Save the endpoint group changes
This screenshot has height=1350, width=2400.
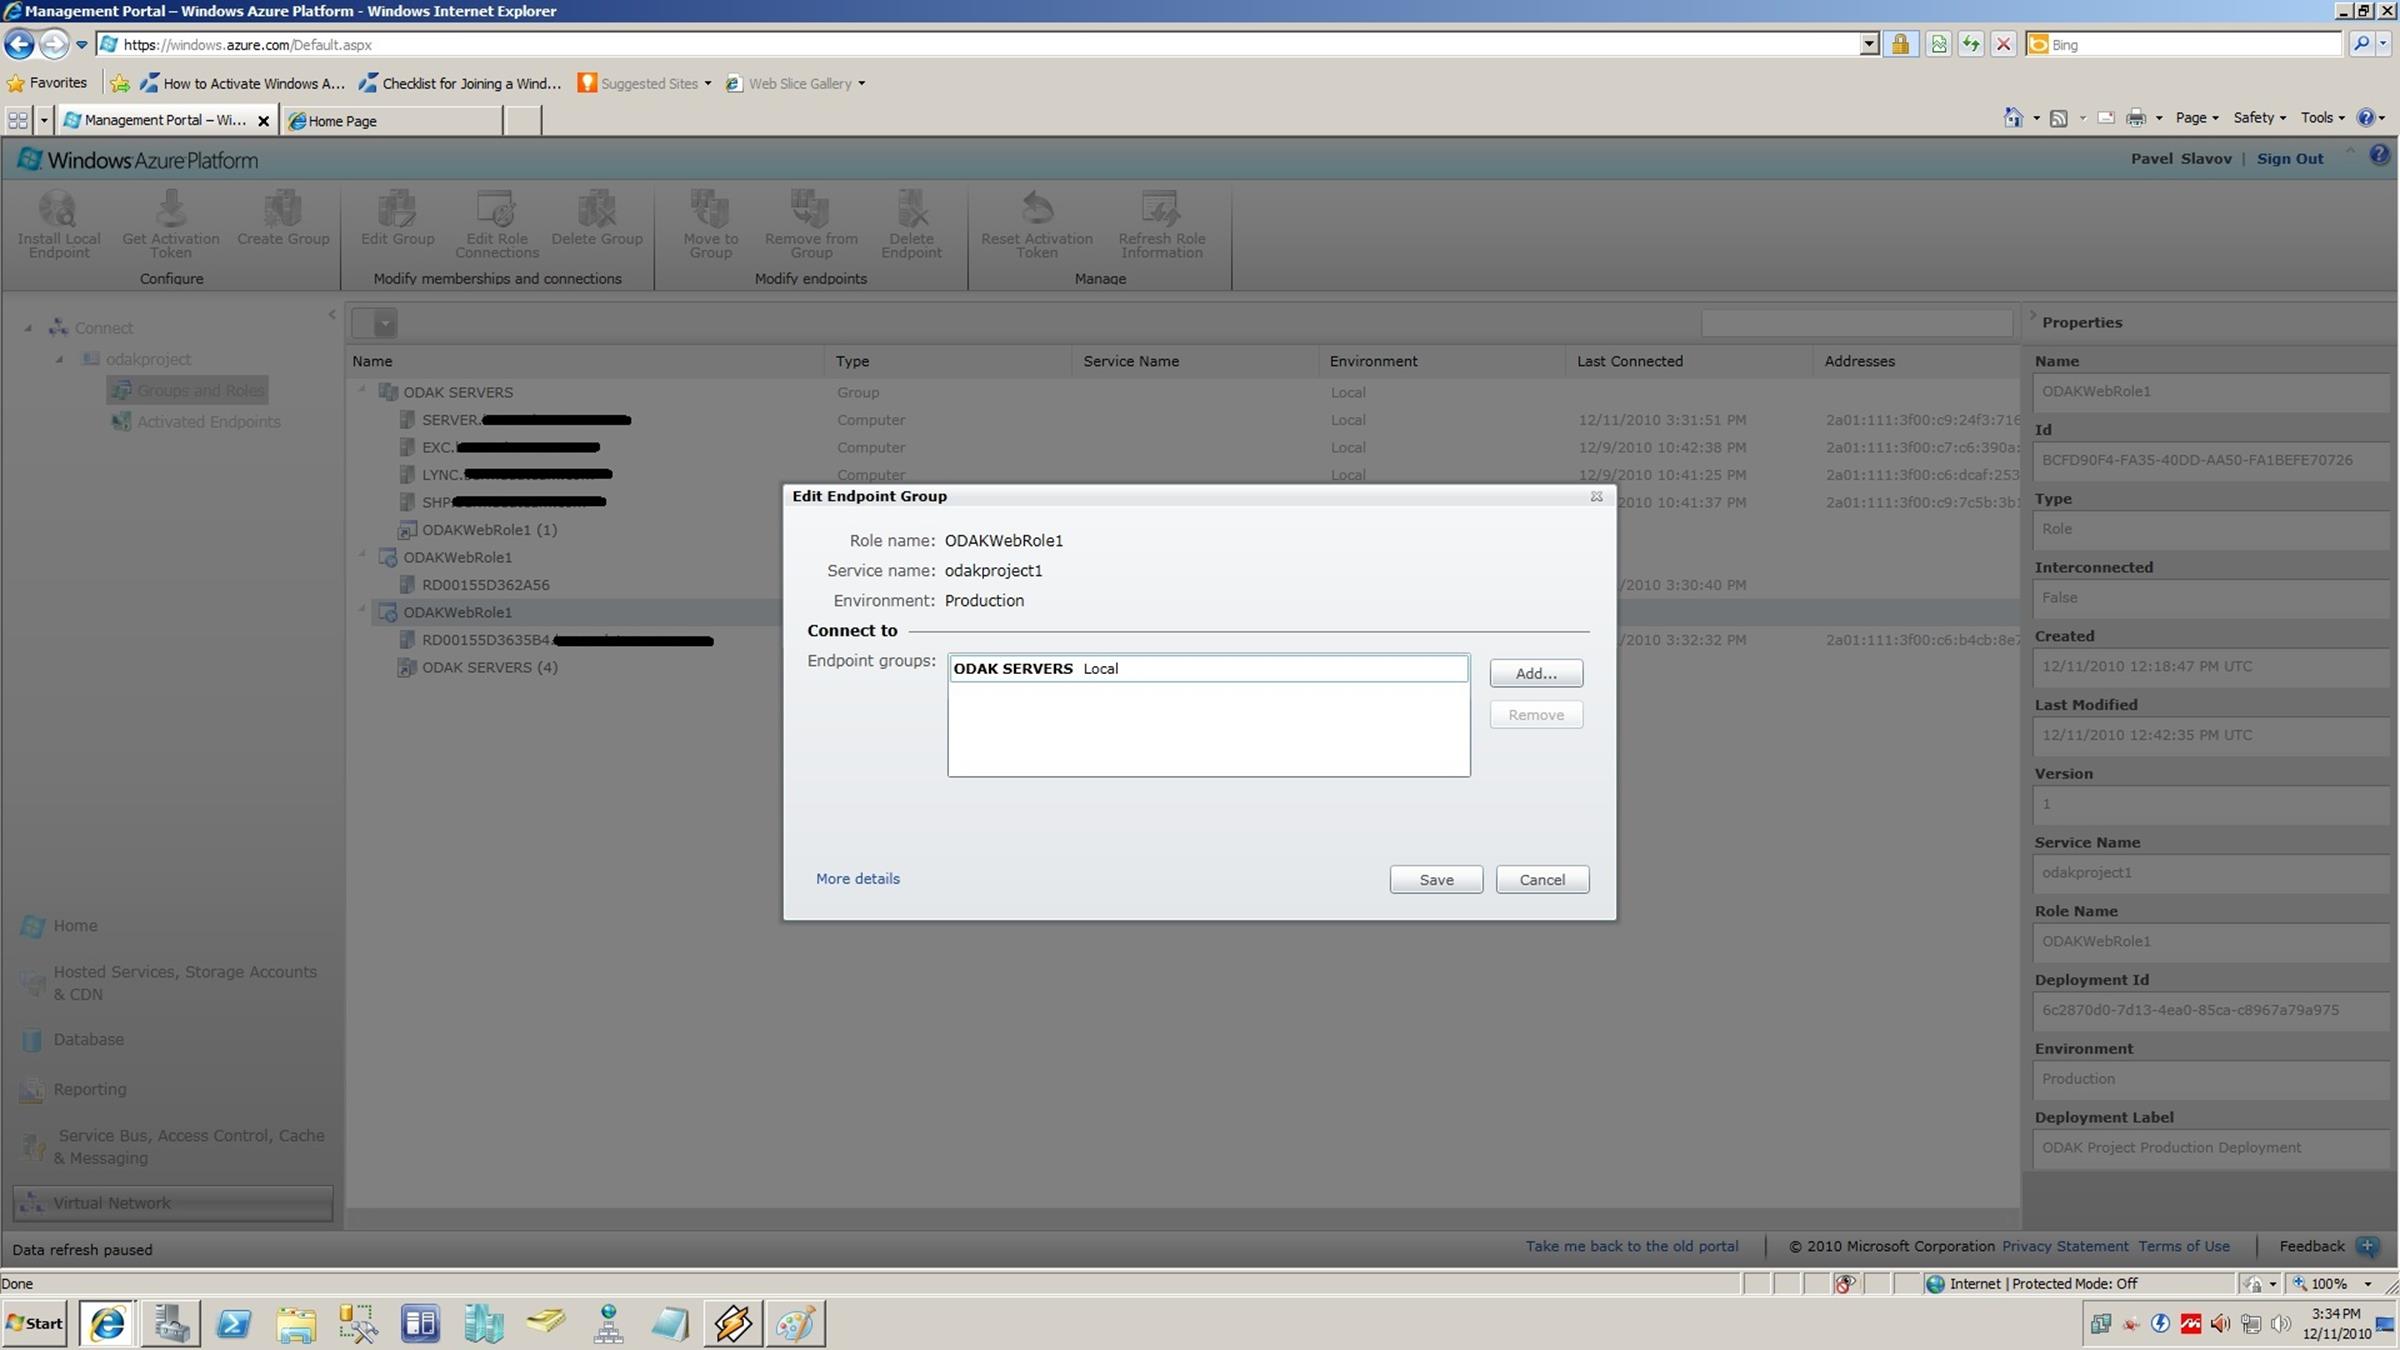click(1436, 879)
